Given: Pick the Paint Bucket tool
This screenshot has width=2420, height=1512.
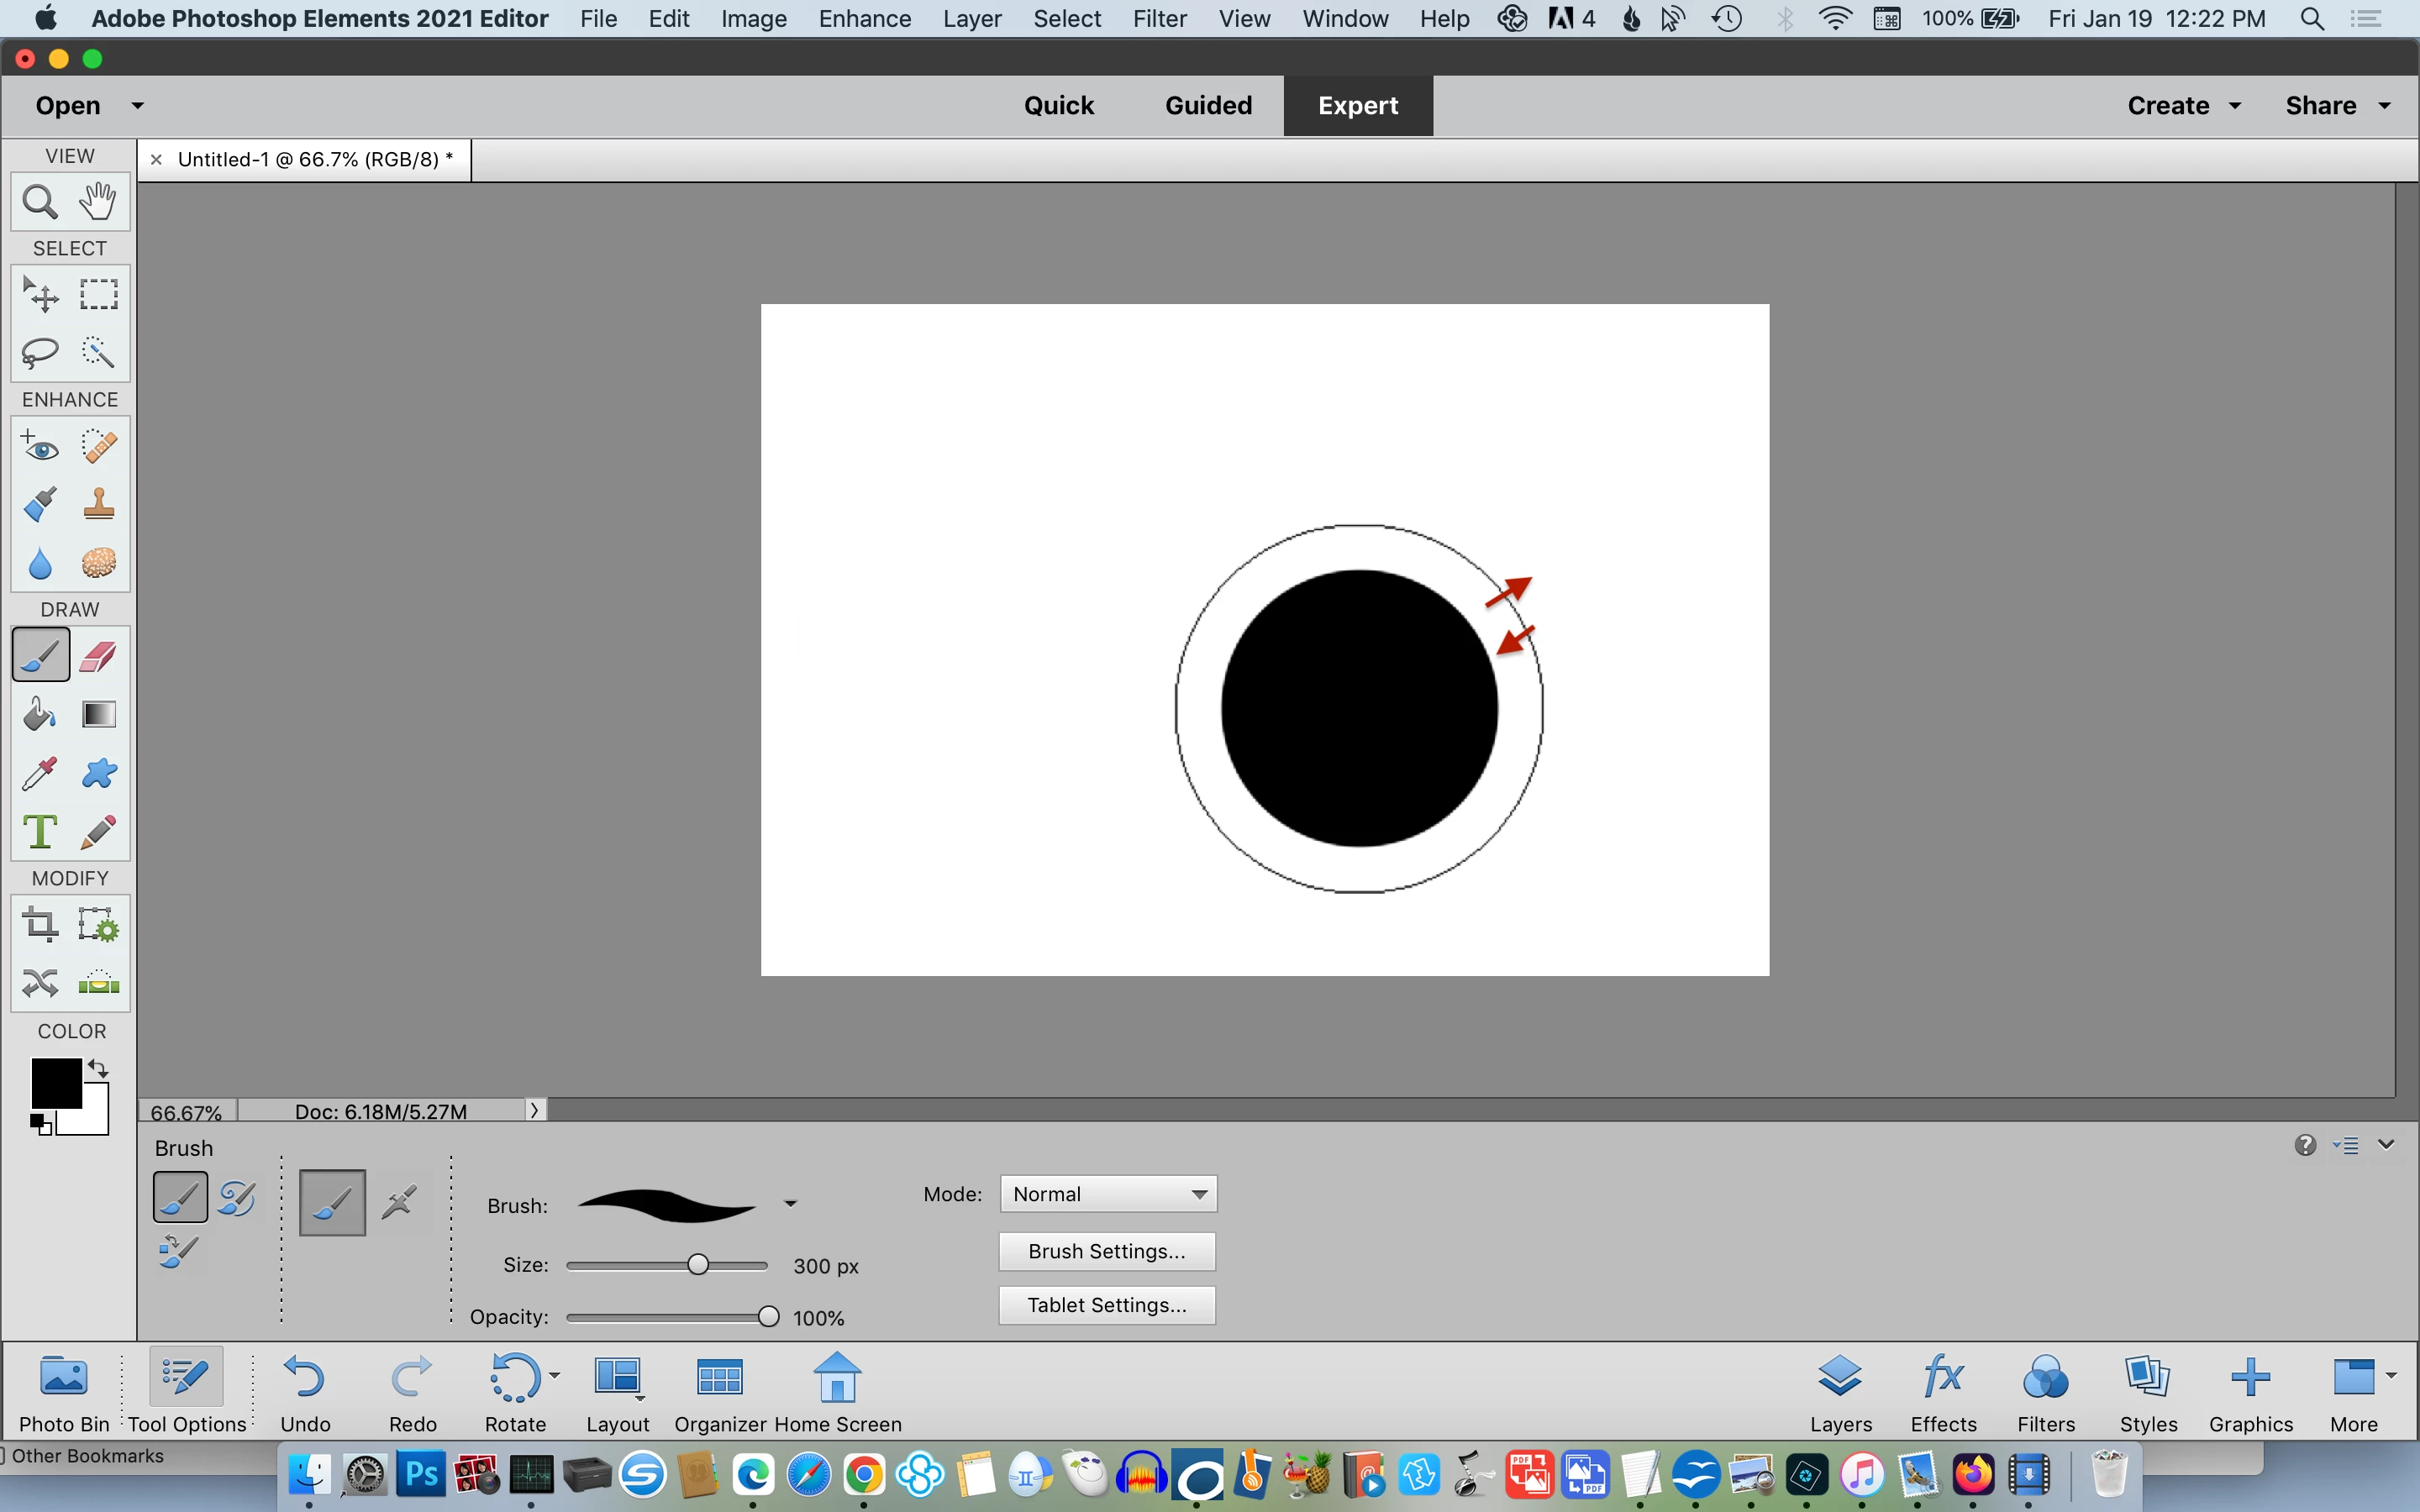Looking at the screenshot, I should (40, 714).
